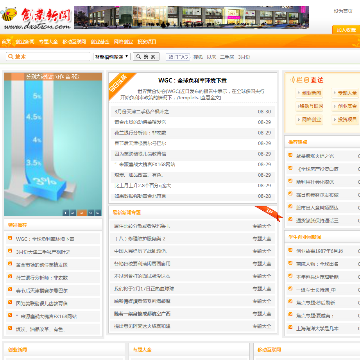
Task: Open the grey text link at top right corner
Action: tap(343, 11)
